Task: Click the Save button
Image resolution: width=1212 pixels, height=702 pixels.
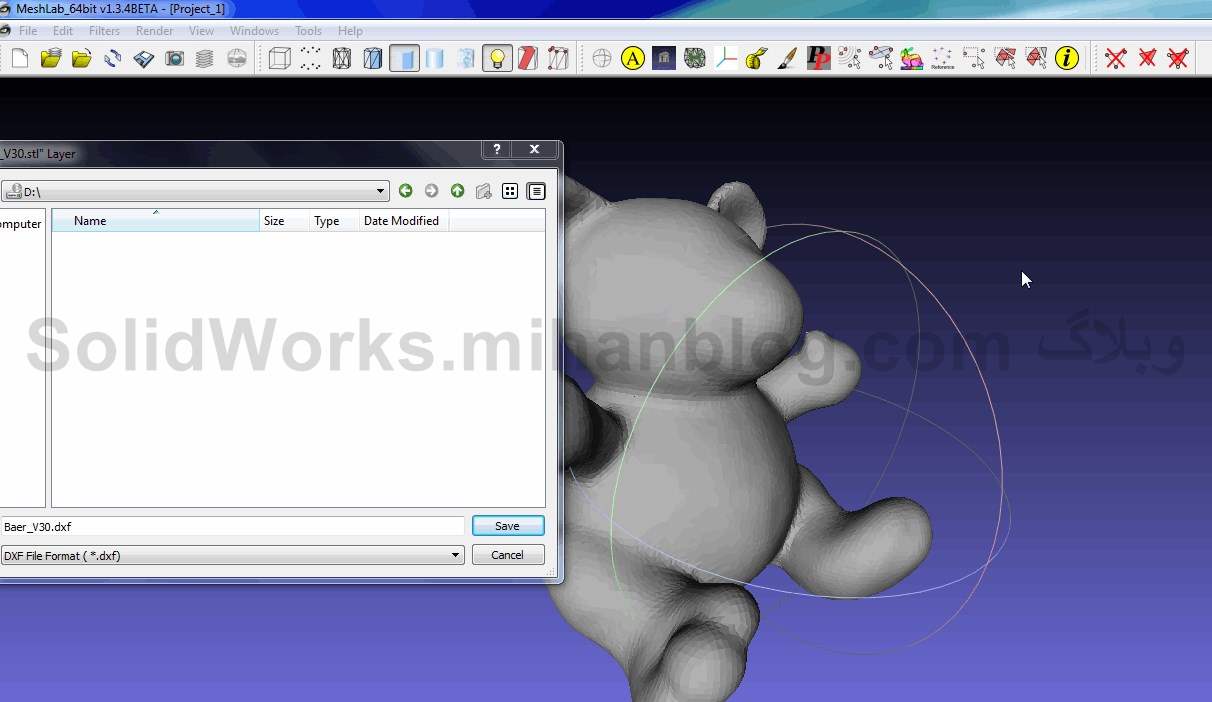Action: point(508,526)
